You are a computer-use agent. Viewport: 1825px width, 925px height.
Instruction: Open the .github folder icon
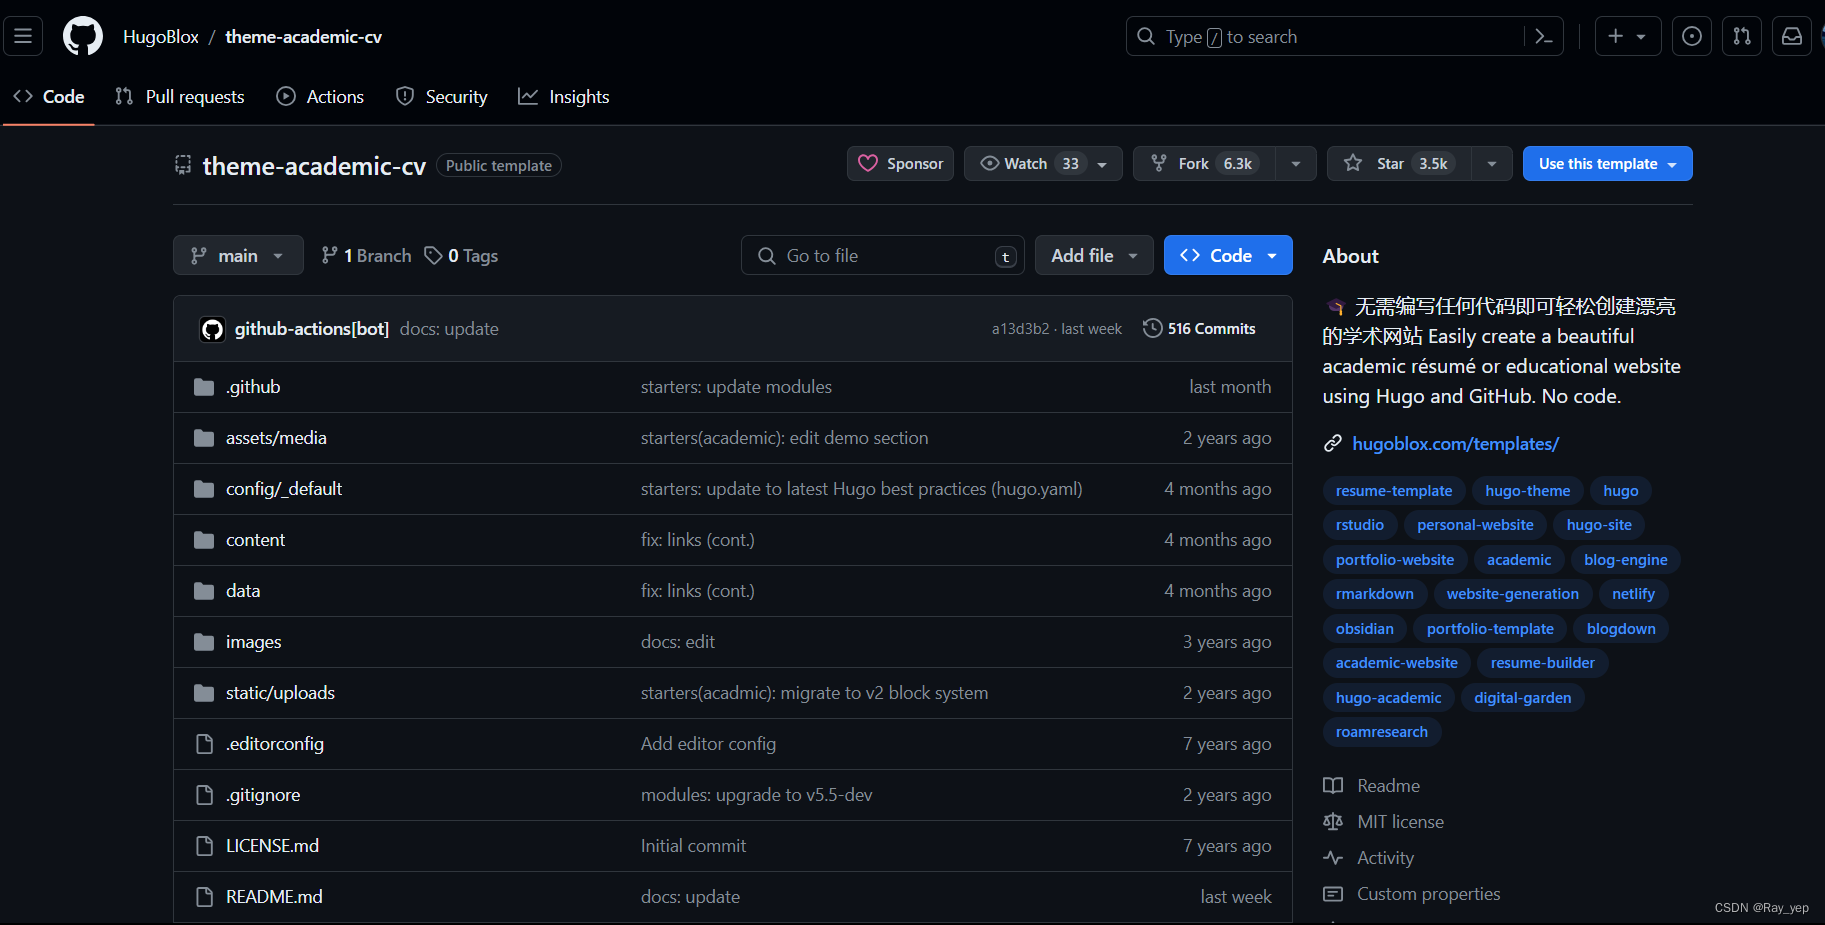click(204, 387)
